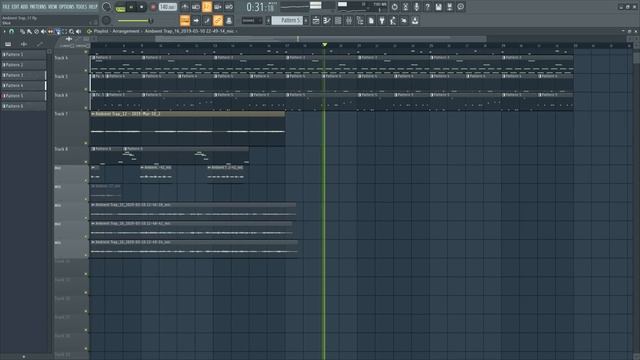Click the stop transport button
Viewport: 640px width, 360px height.
pyautogui.click(x=142, y=7)
